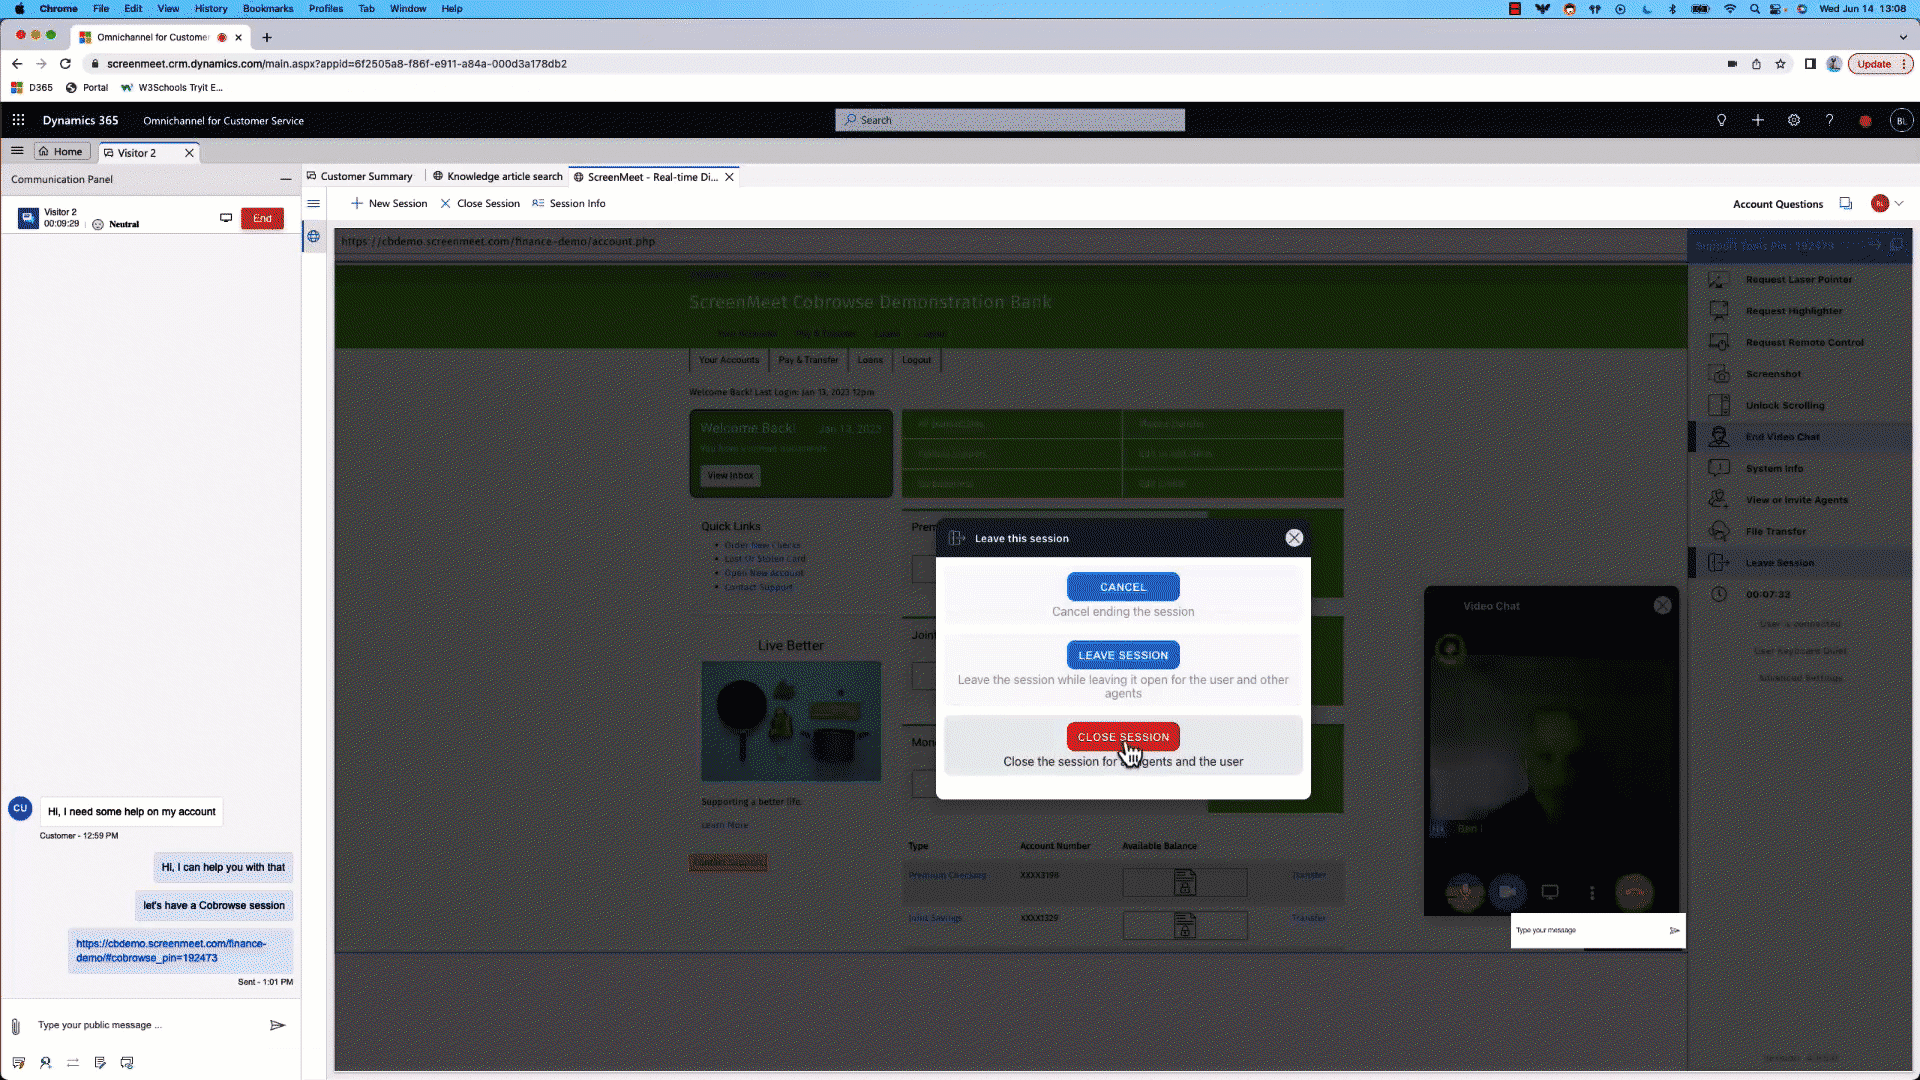
Task: Expand the Session Info dropdown
Action: (x=579, y=203)
